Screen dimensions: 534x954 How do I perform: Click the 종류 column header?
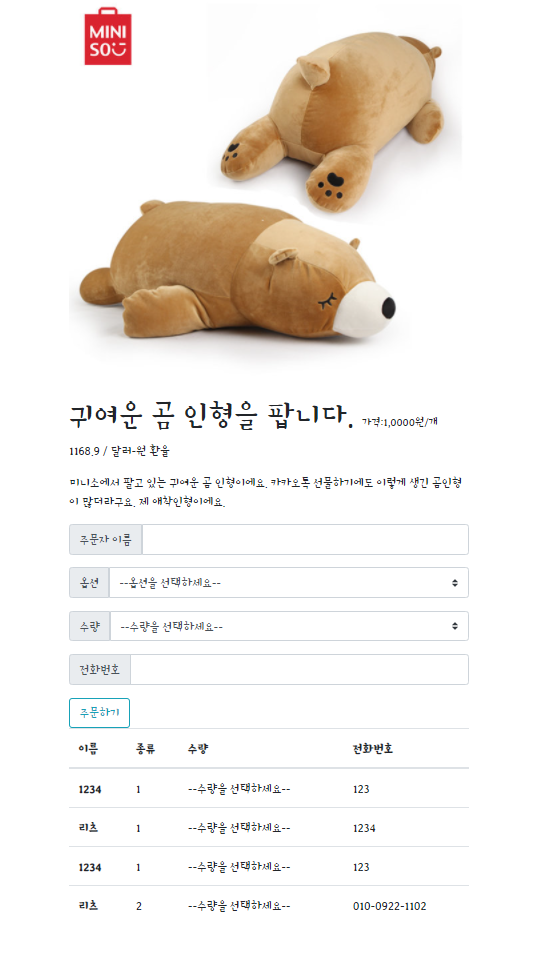pyautogui.click(x=145, y=748)
